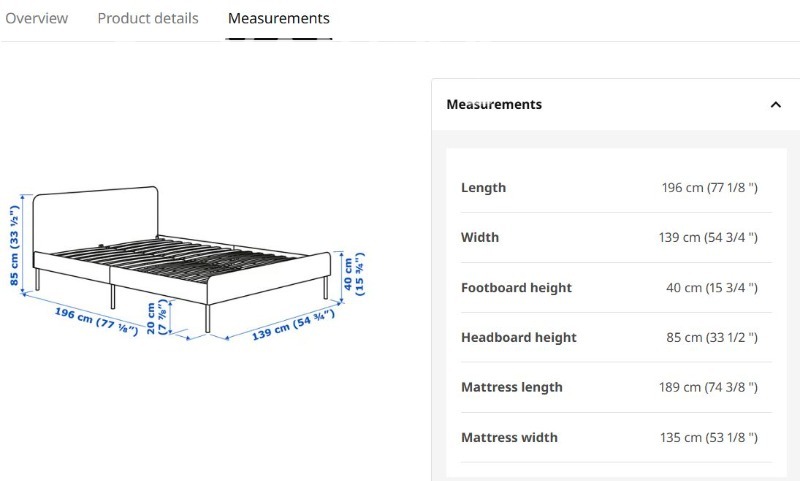Click the Headboard height row
The image size is (800, 481).
tap(616, 338)
